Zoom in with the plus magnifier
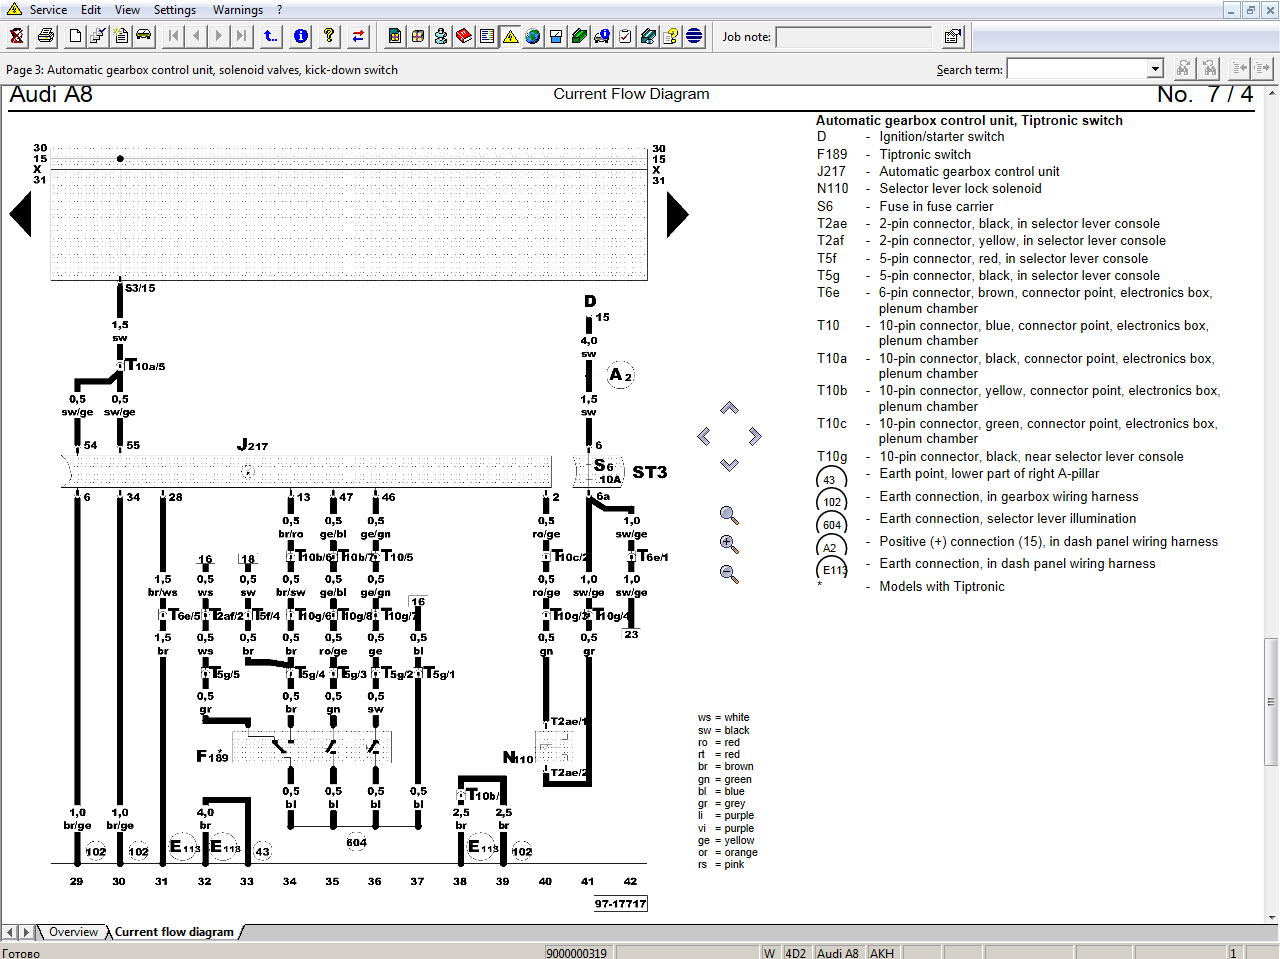This screenshot has width=1280, height=959. pos(729,545)
